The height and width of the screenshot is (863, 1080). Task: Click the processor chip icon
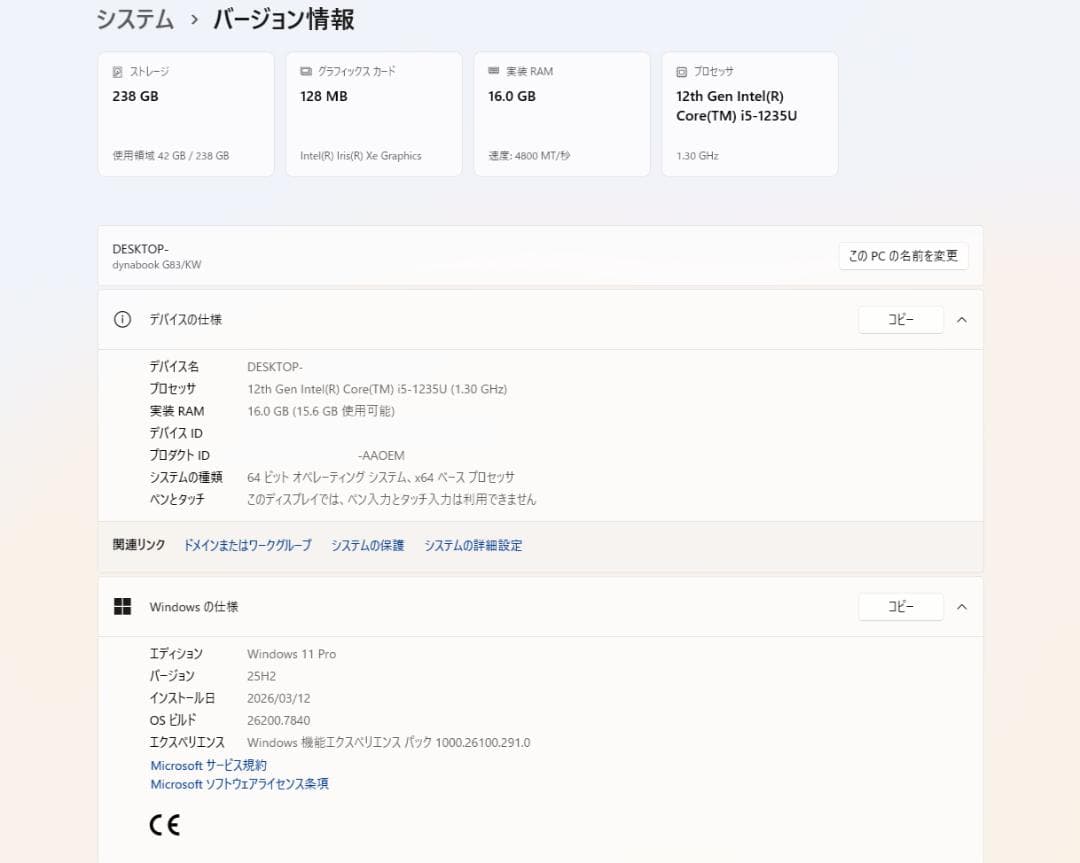pos(681,72)
